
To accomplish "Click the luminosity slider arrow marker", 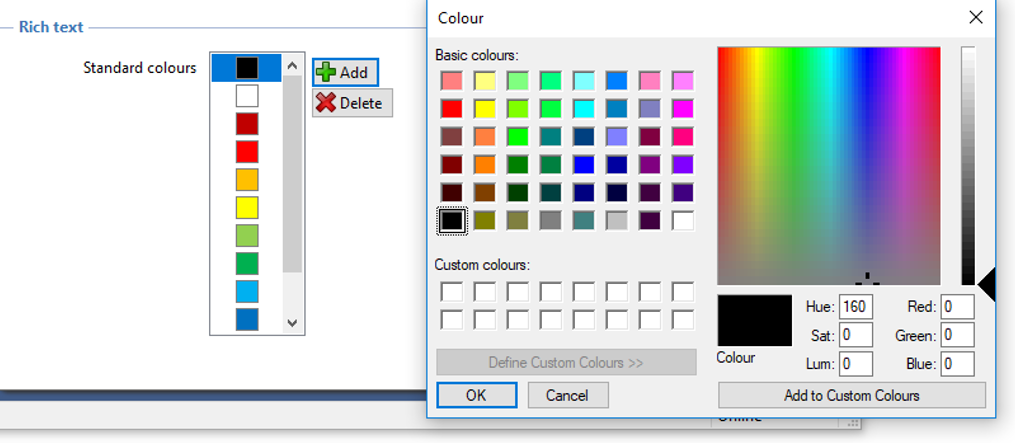I will [x=987, y=285].
